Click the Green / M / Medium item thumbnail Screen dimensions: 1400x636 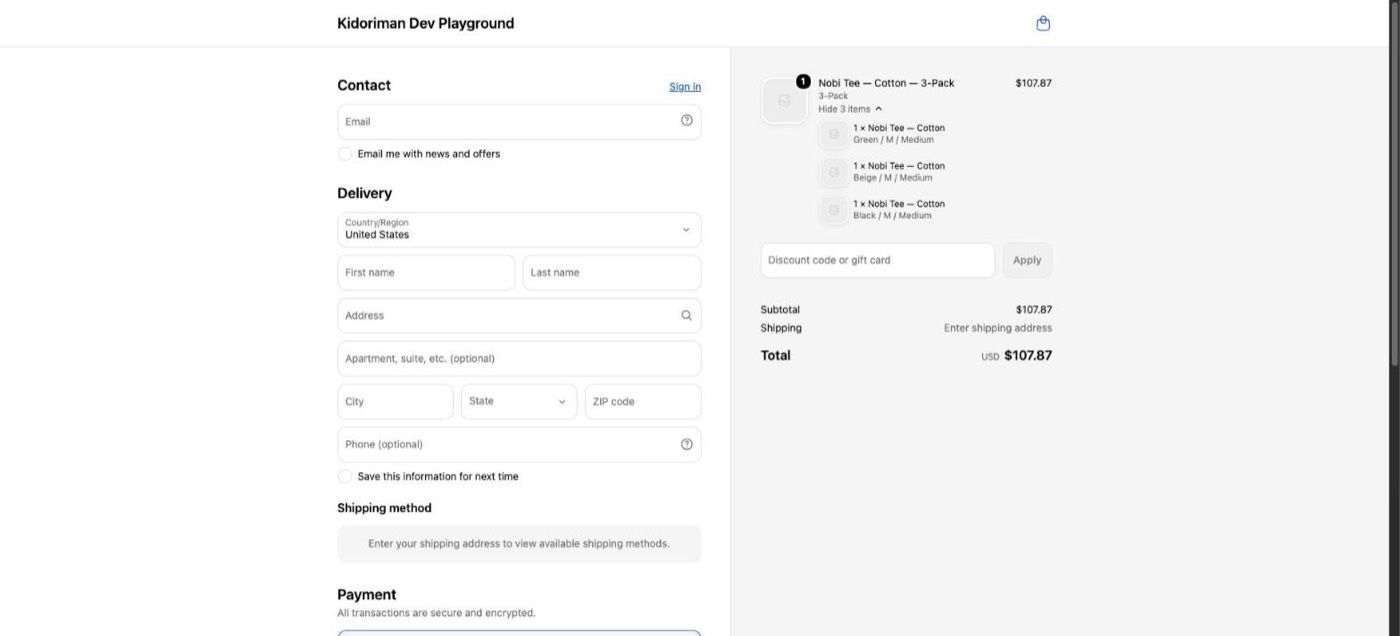tap(834, 134)
